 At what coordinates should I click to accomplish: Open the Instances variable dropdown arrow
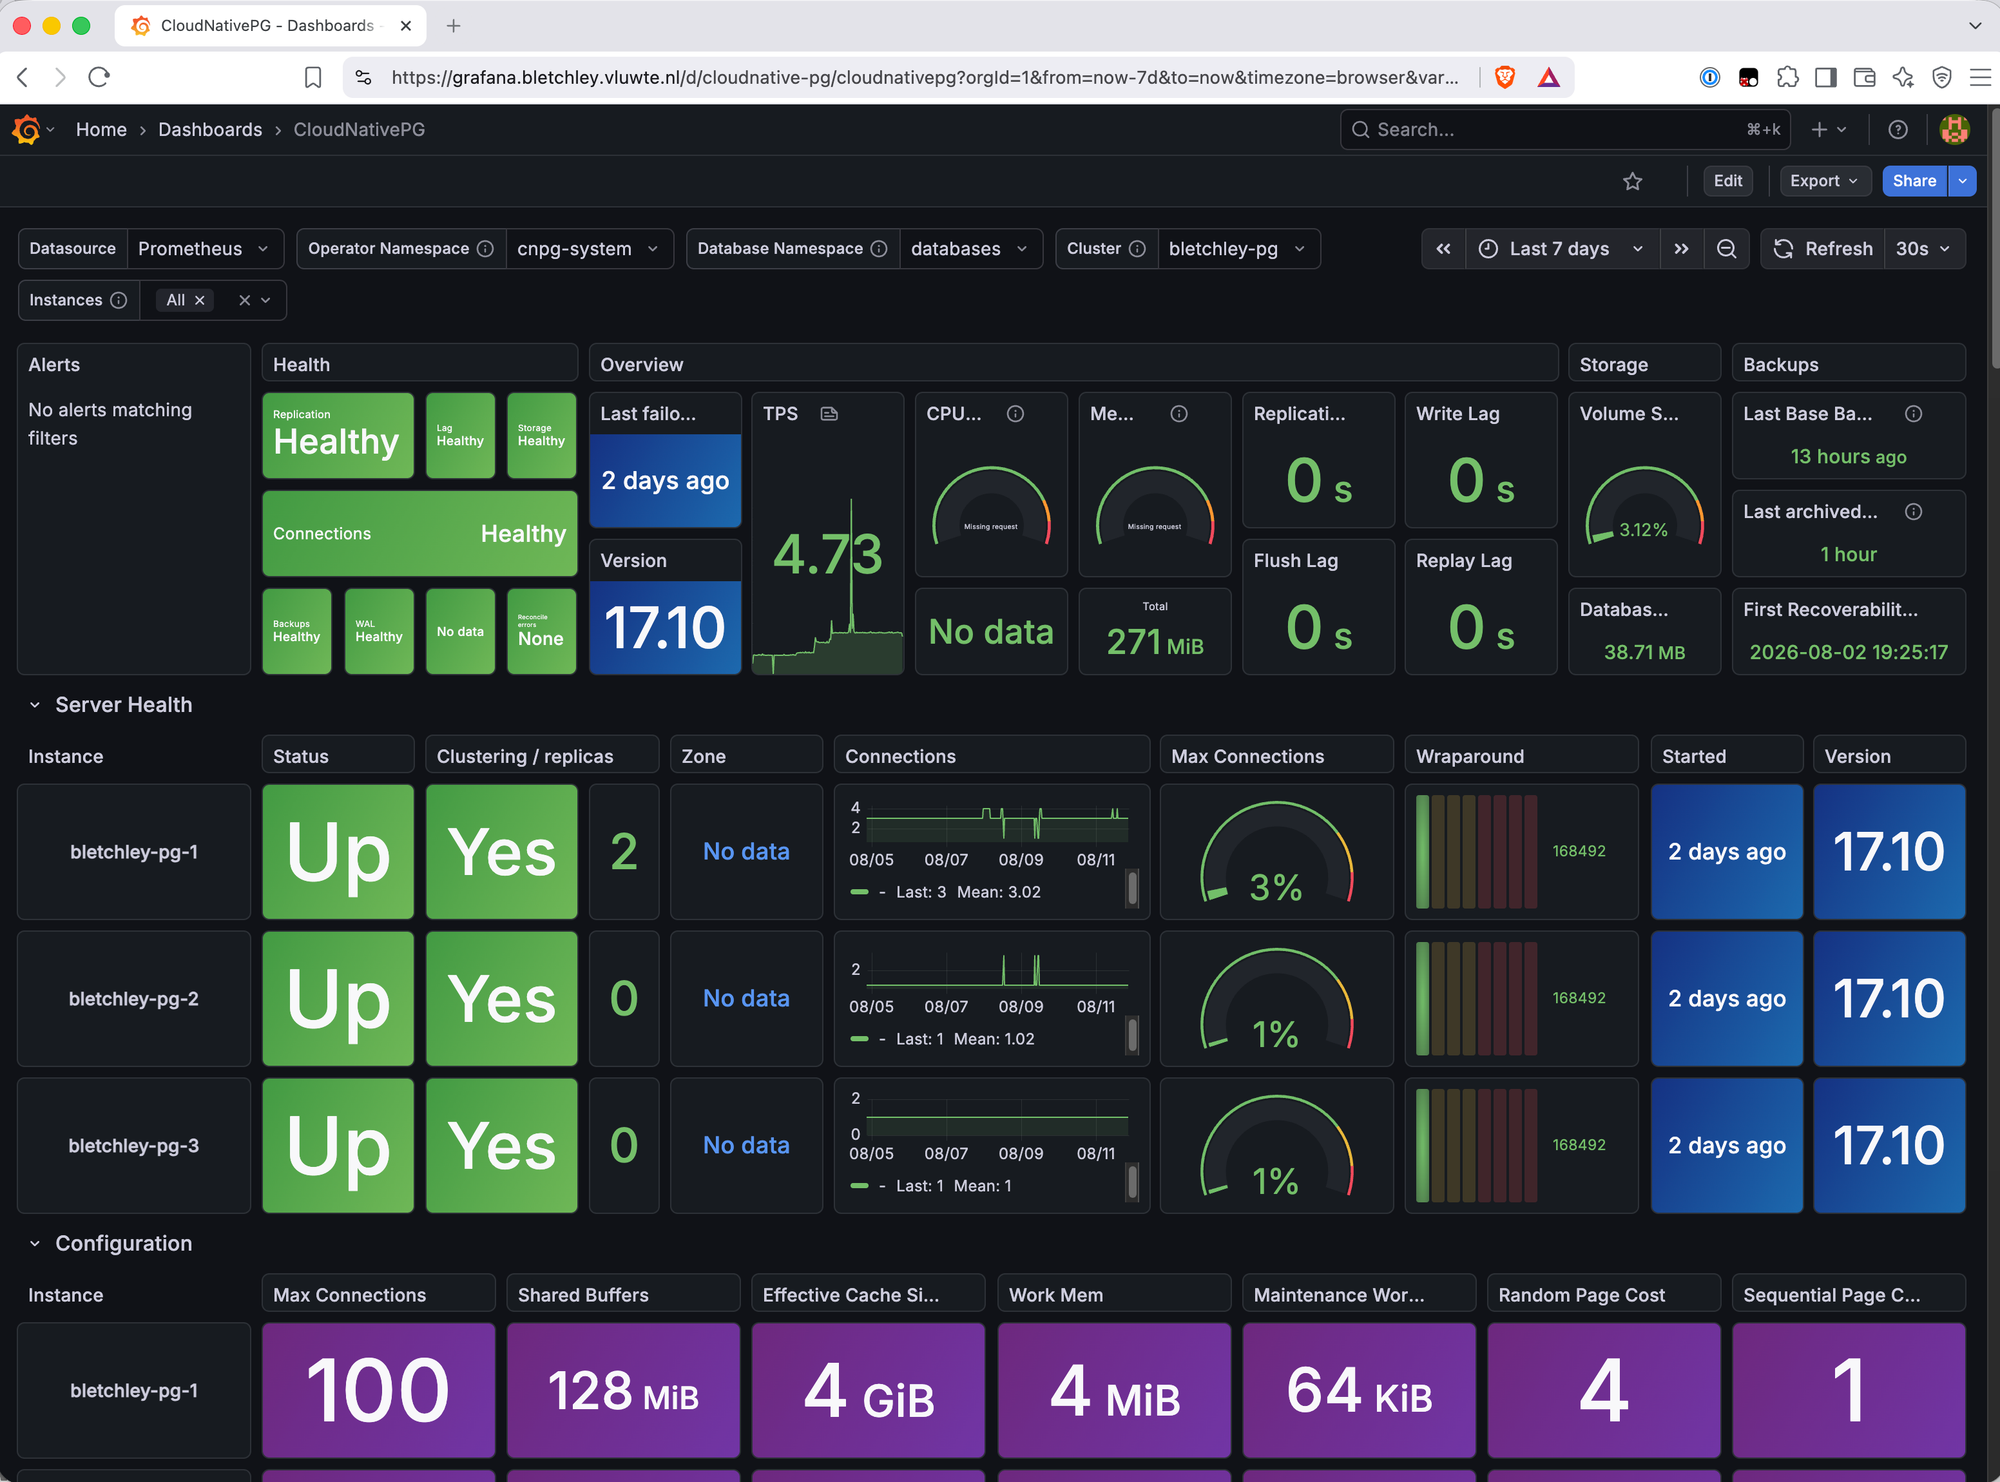266,300
